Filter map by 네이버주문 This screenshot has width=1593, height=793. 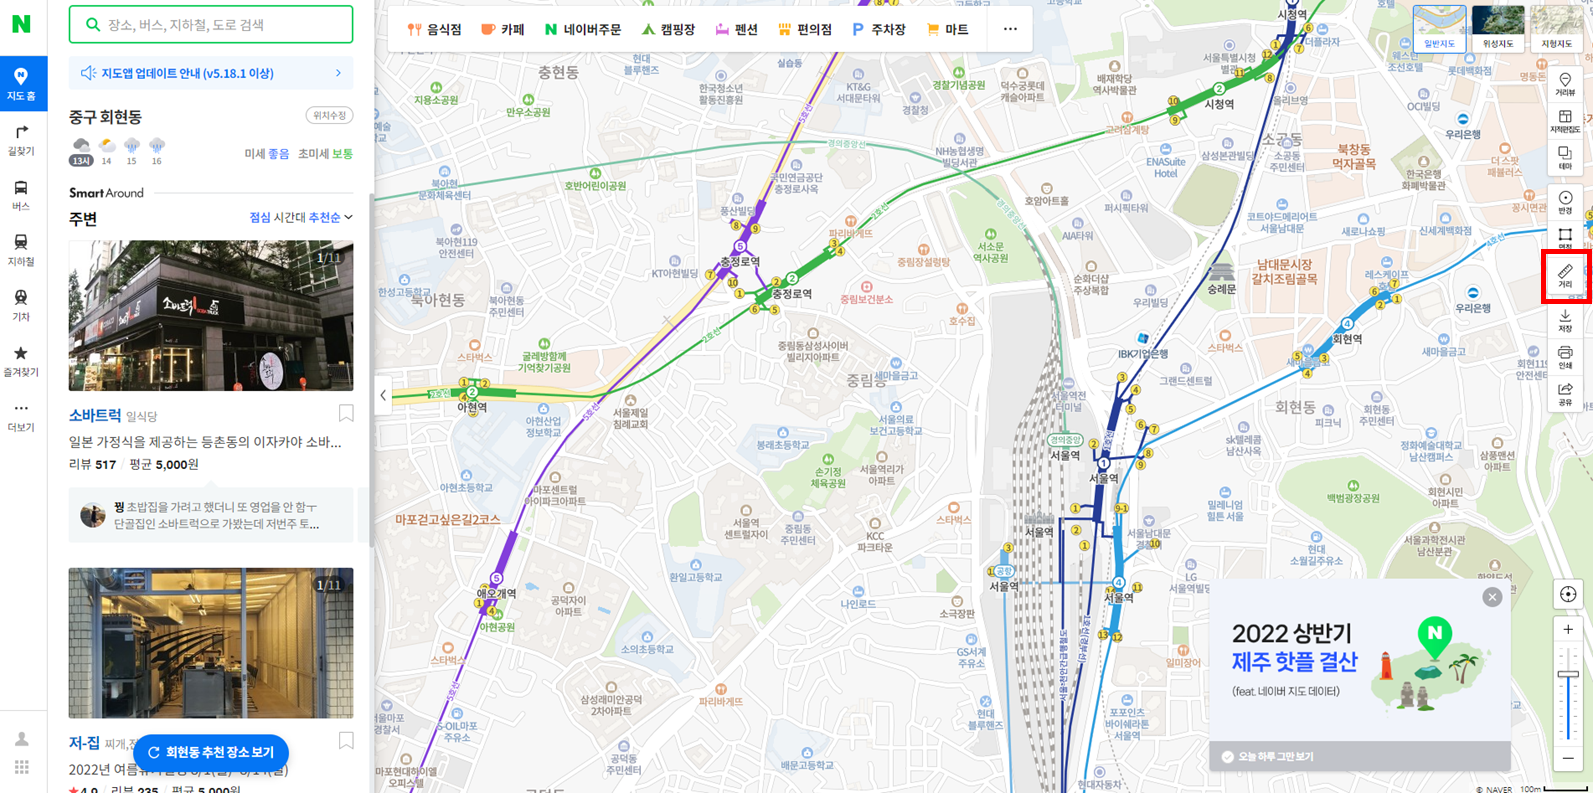pos(582,30)
